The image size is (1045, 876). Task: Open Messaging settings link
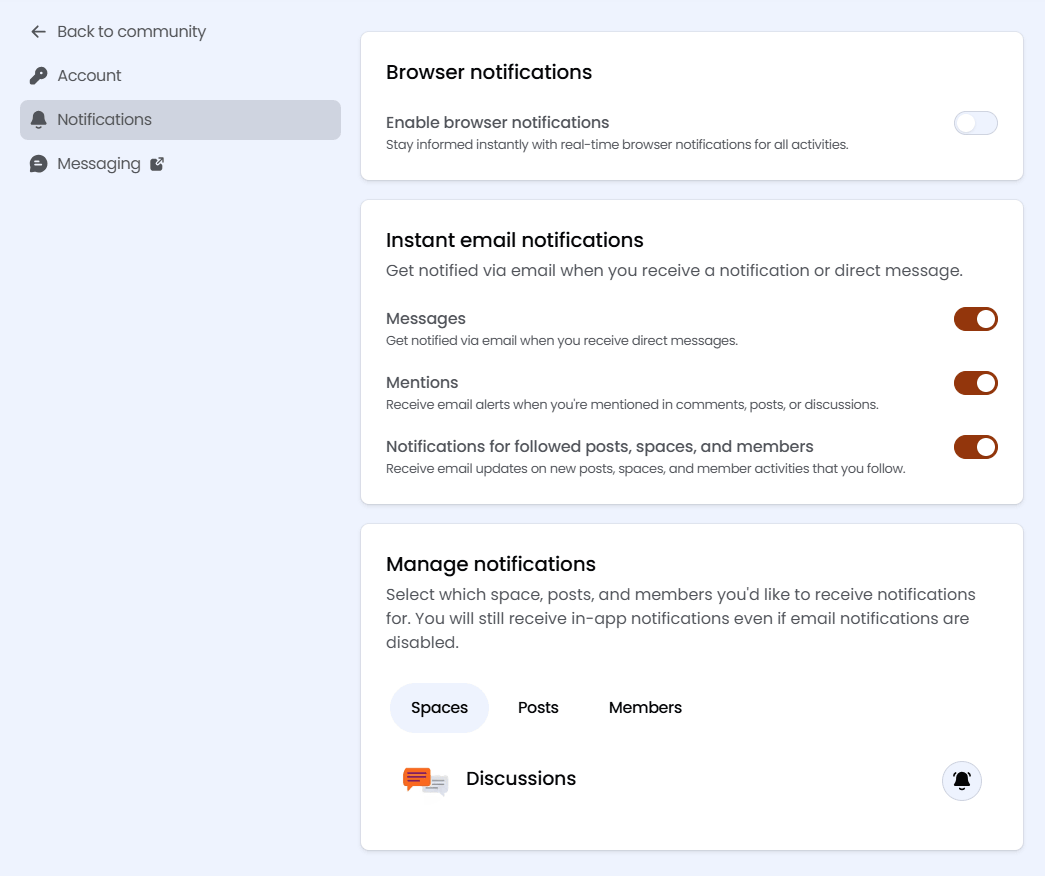click(181, 164)
